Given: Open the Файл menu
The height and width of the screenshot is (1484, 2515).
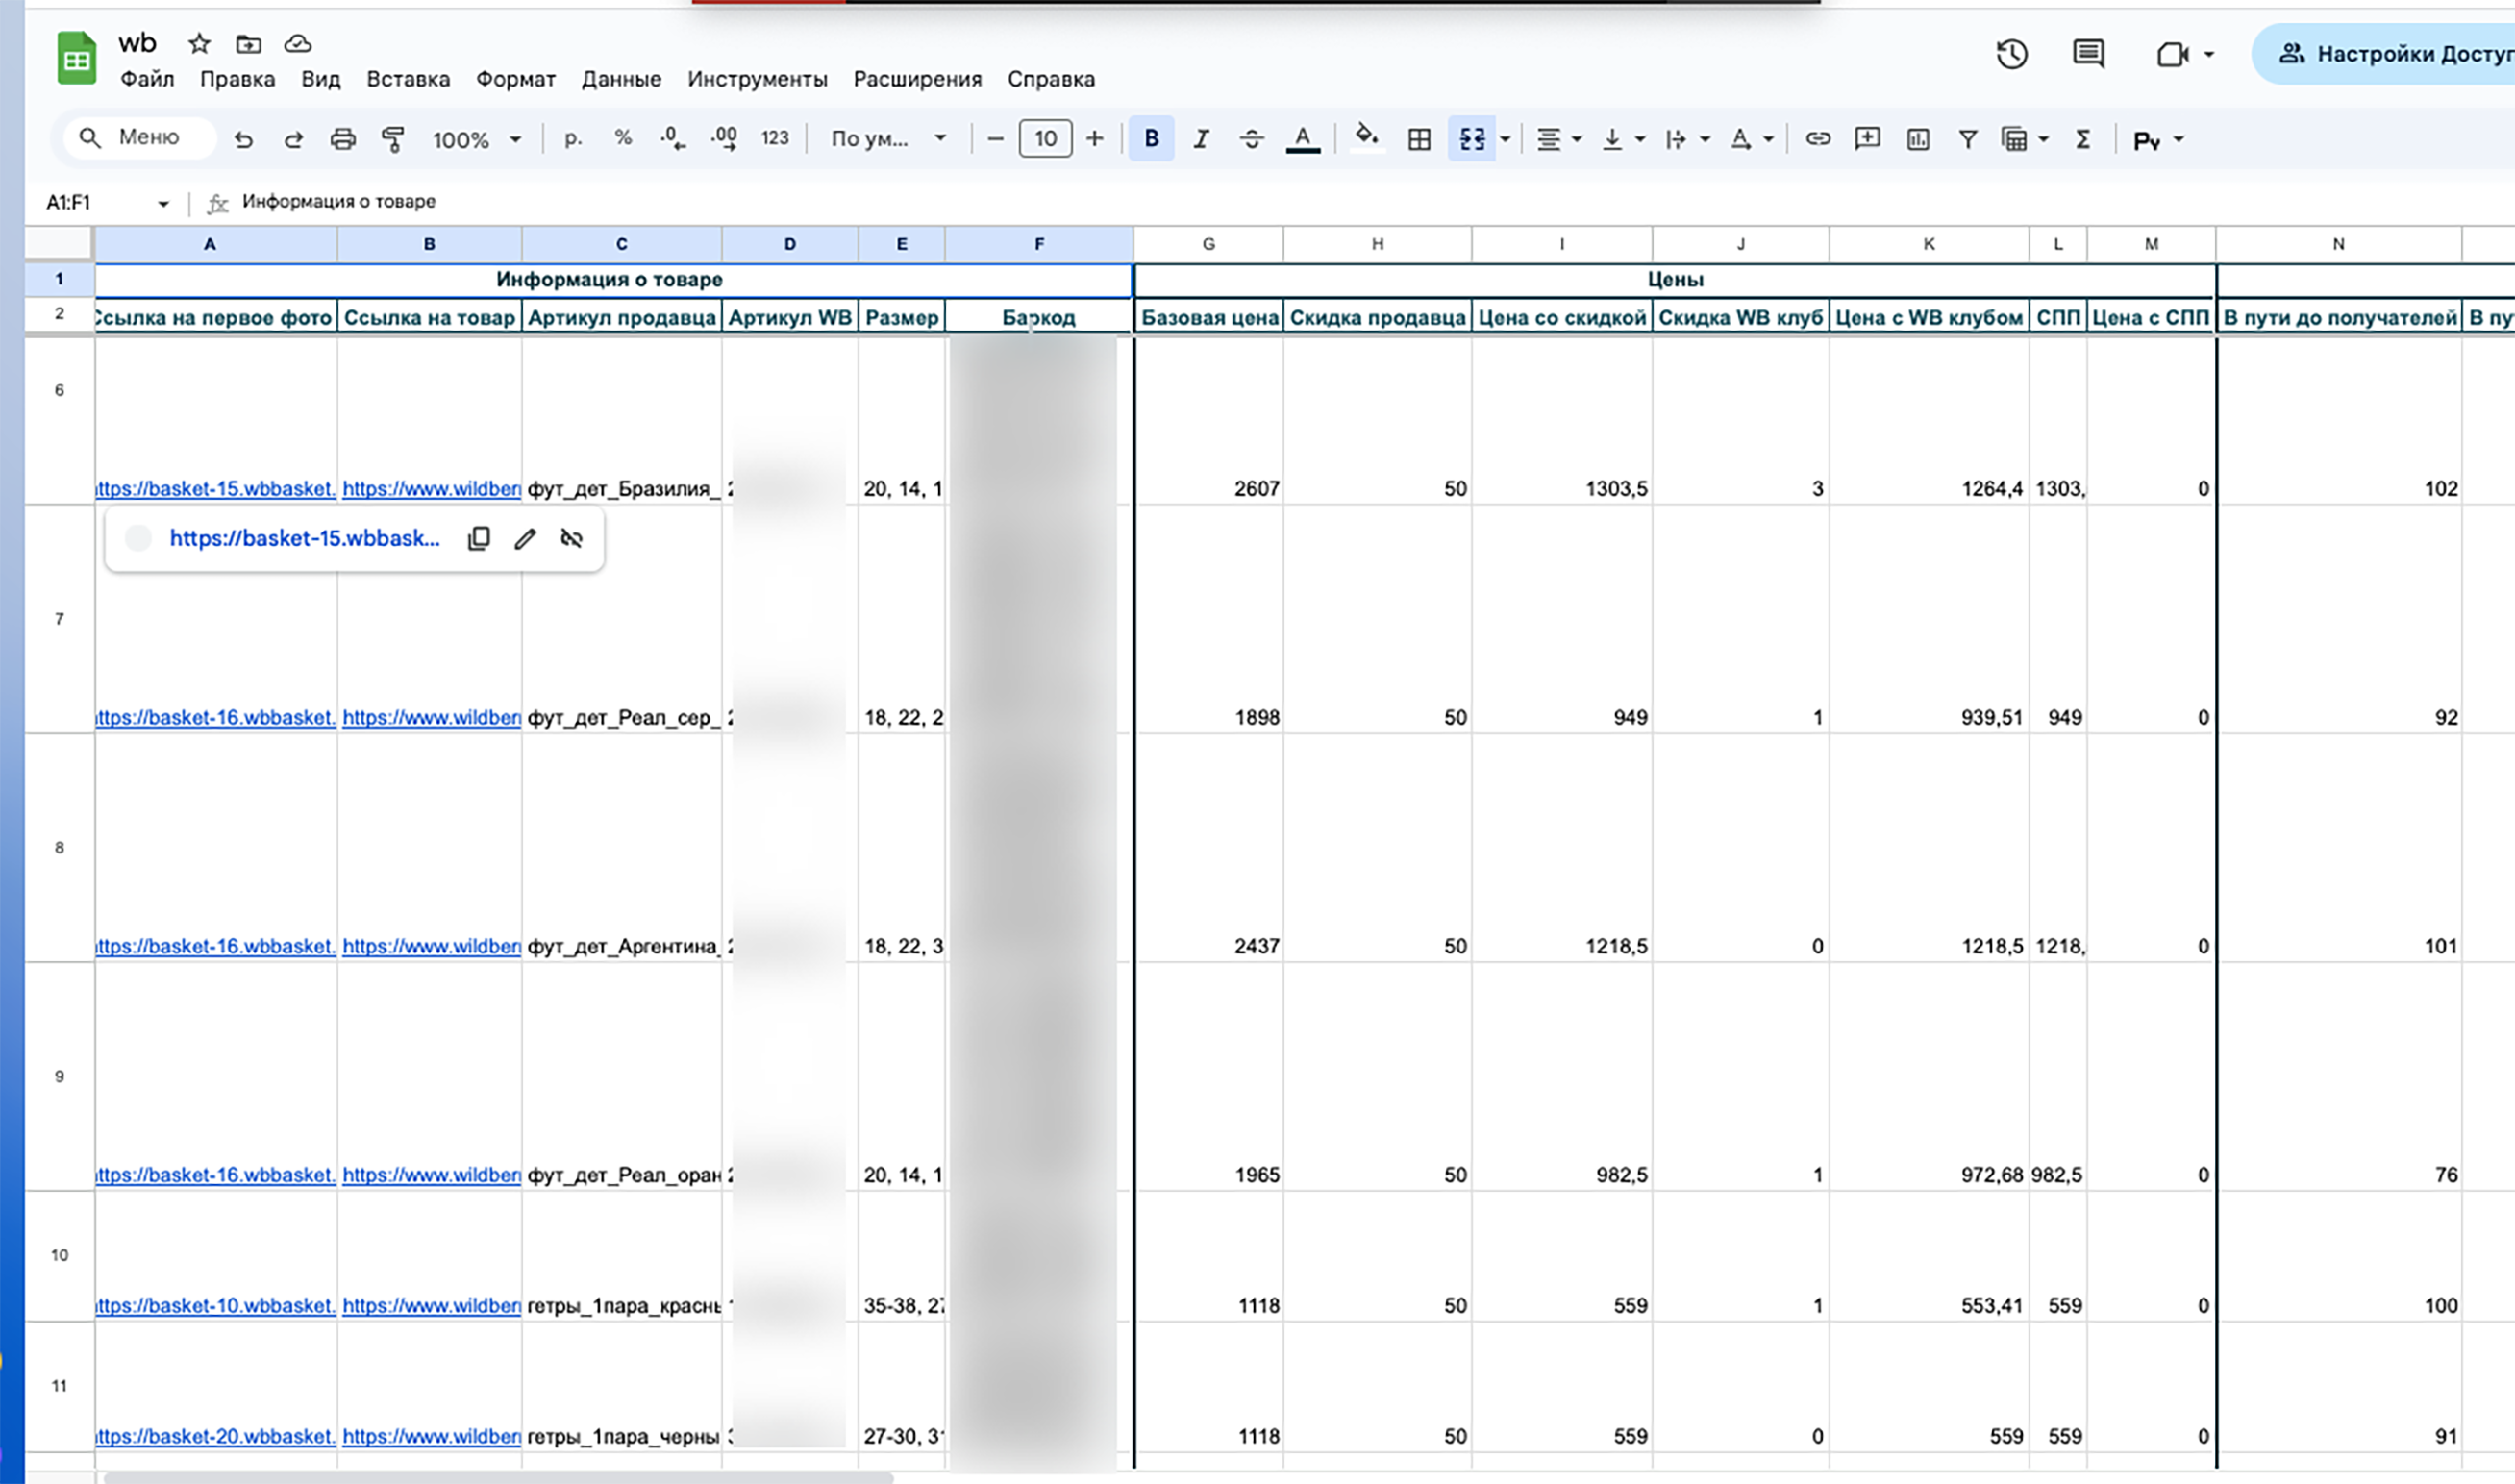Looking at the screenshot, I should [147, 79].
